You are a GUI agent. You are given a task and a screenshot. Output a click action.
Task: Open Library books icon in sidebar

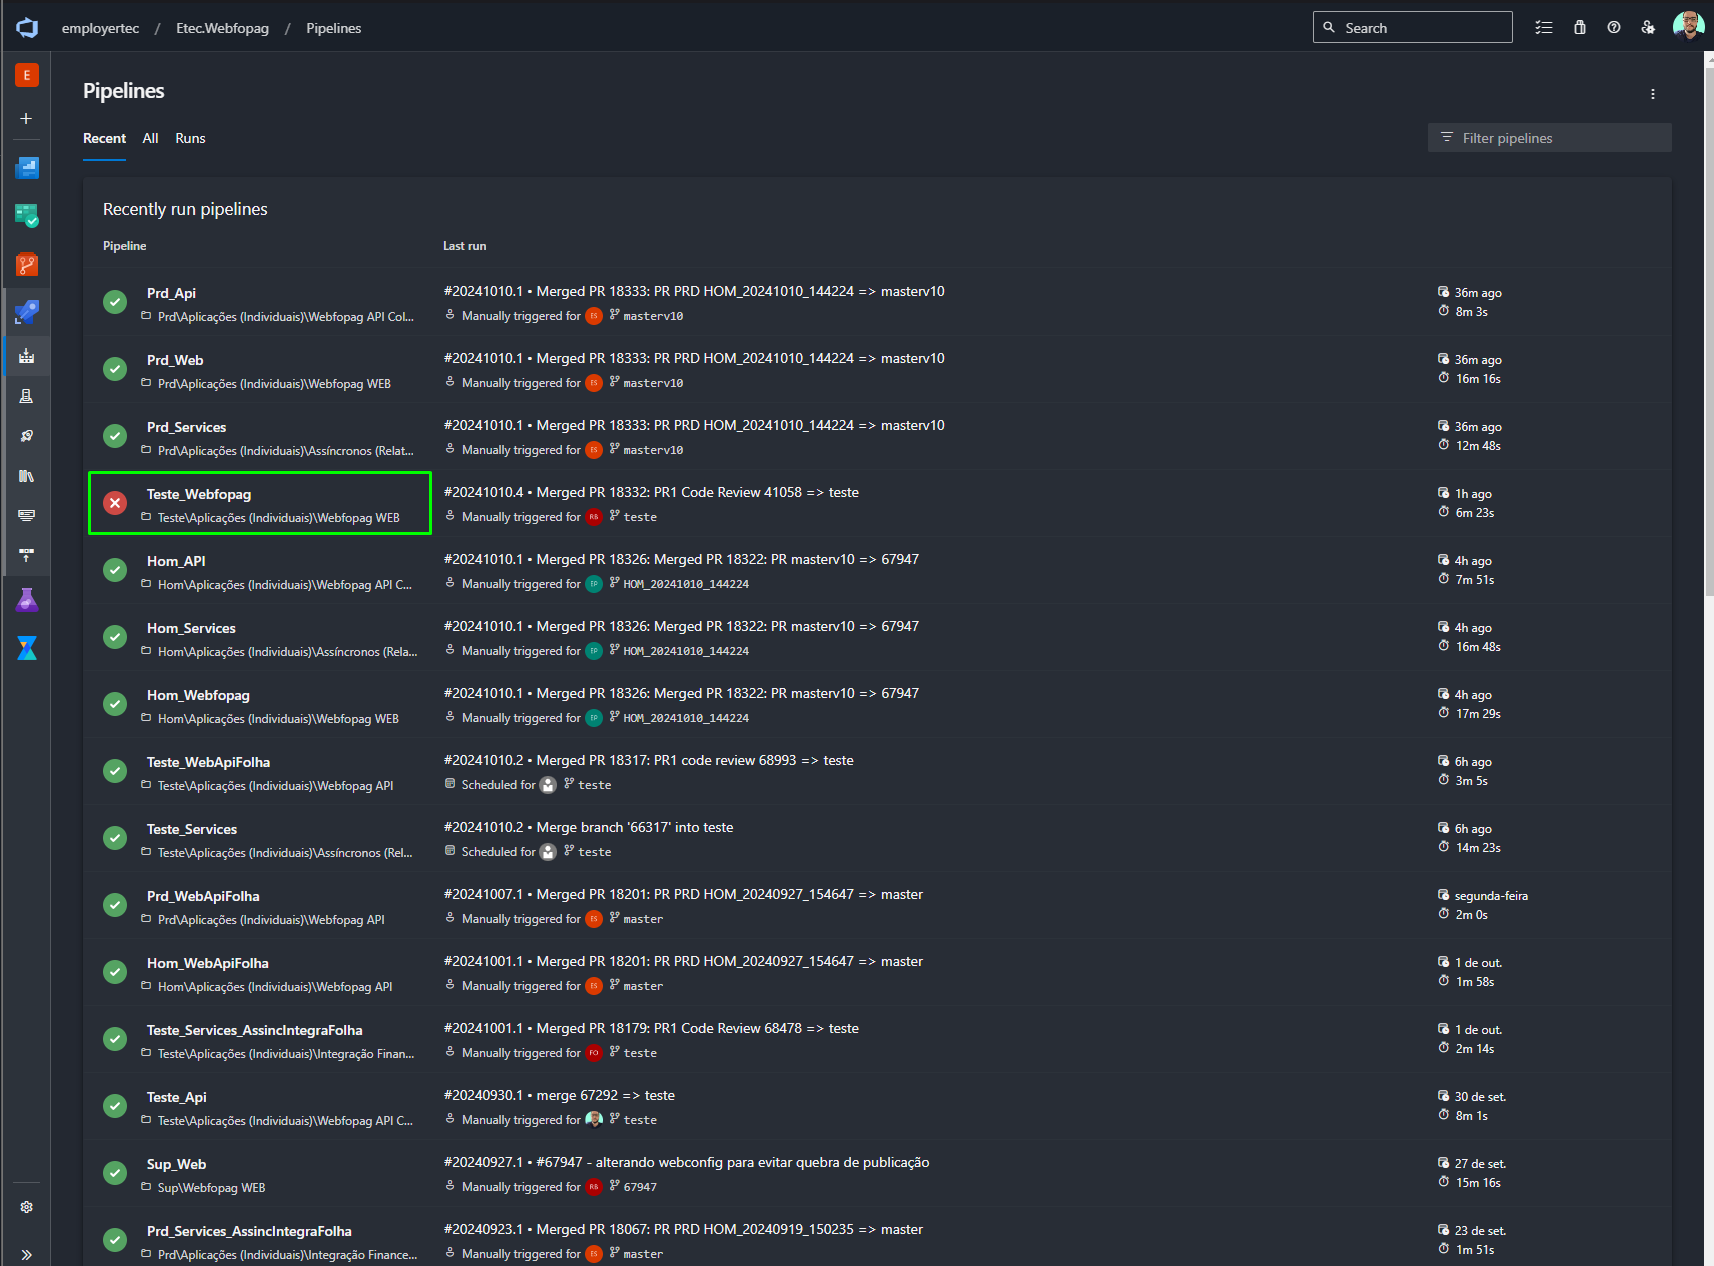27,476
